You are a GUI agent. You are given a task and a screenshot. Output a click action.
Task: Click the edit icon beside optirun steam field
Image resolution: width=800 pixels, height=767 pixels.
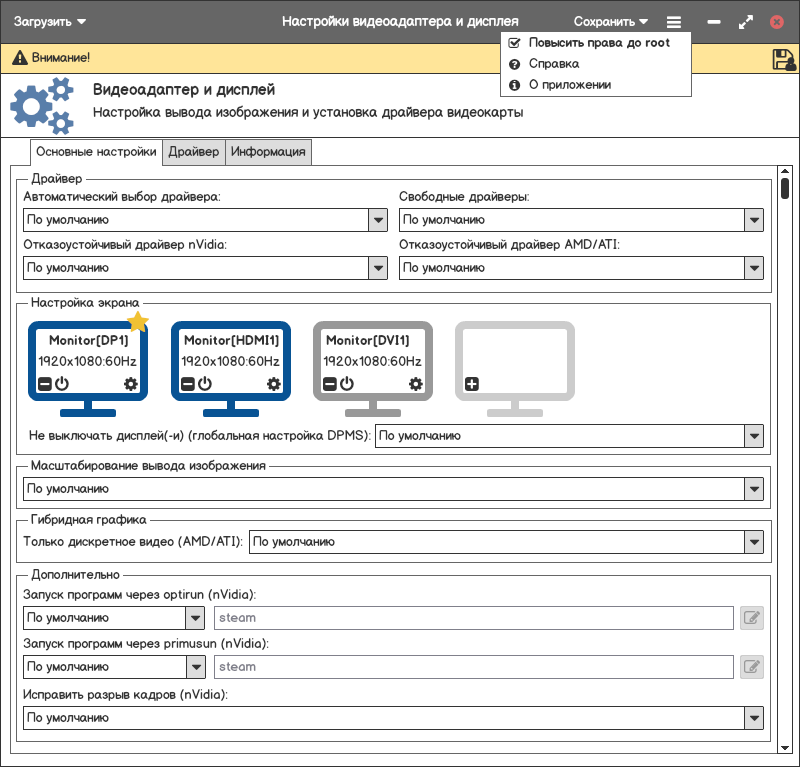[x=752, y=618]
